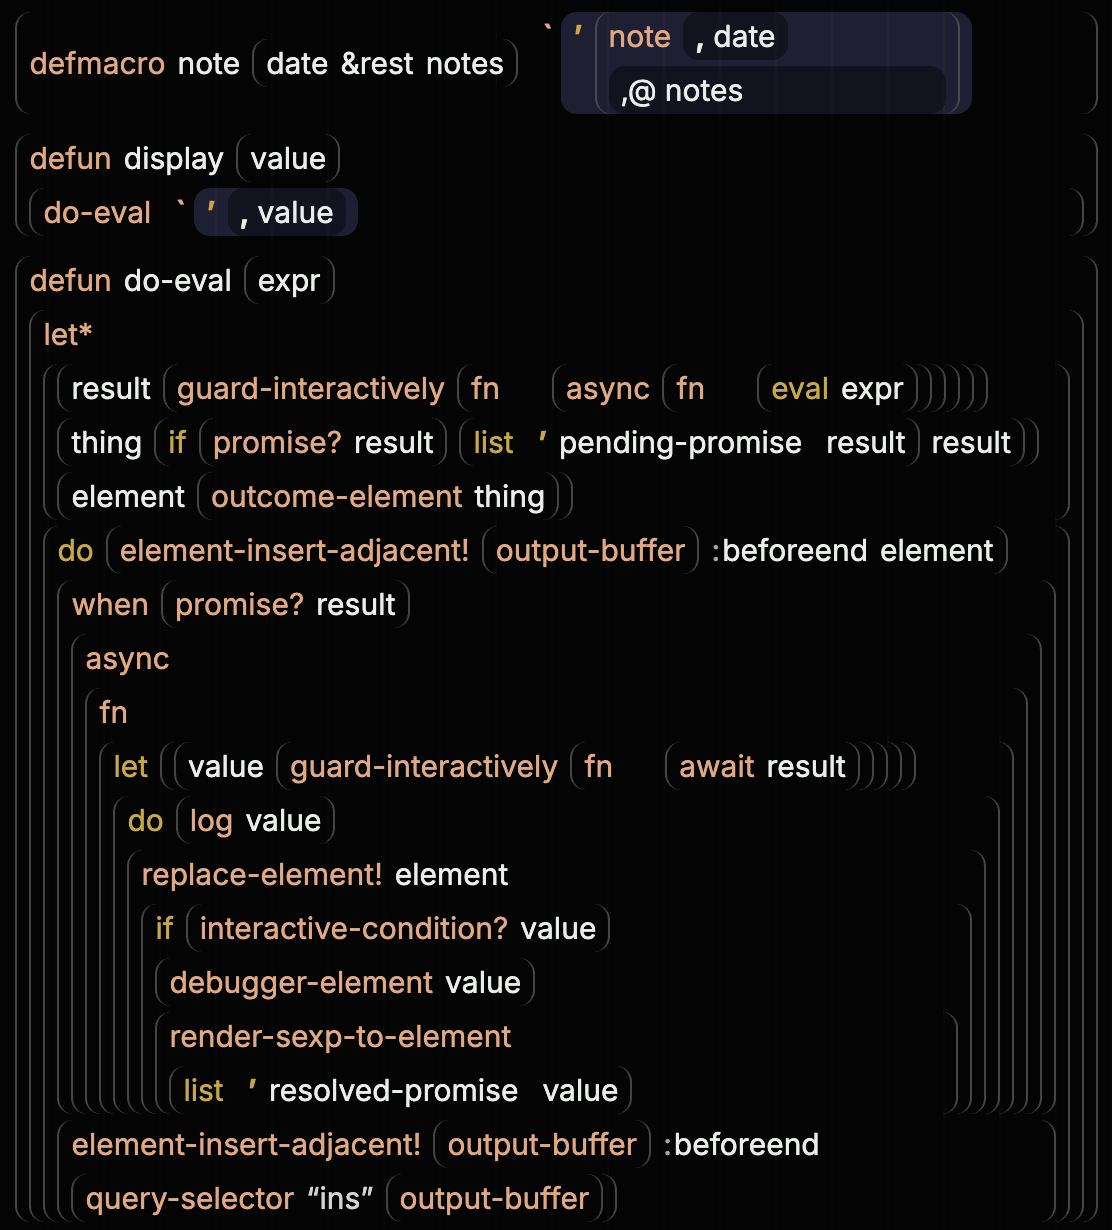Click the ", date" unquote block

coord(735,37)
